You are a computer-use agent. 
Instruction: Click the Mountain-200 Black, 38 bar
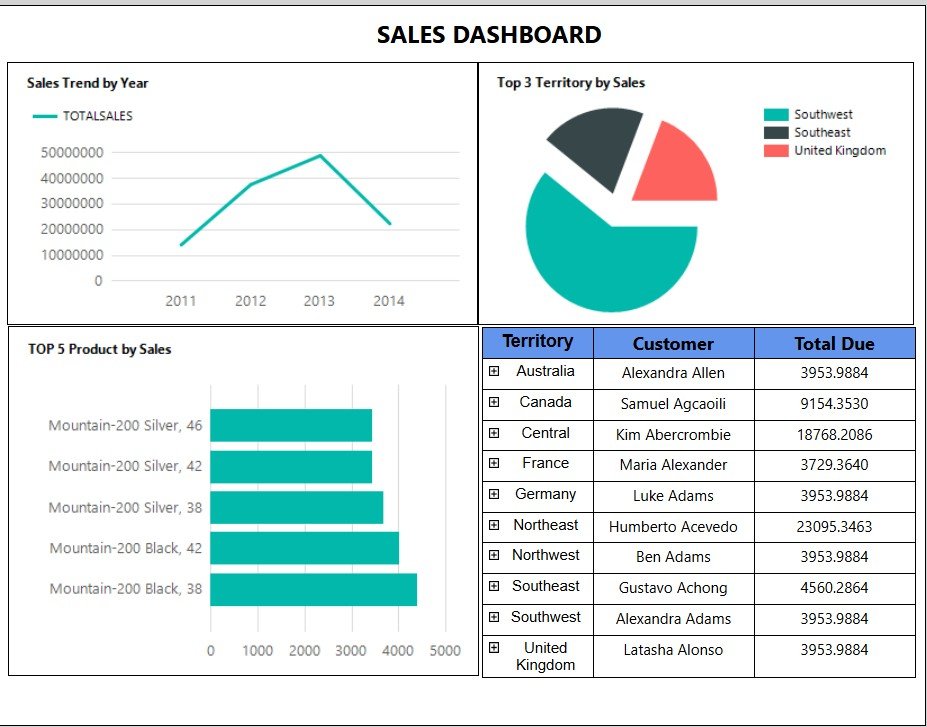pos(313,589)
